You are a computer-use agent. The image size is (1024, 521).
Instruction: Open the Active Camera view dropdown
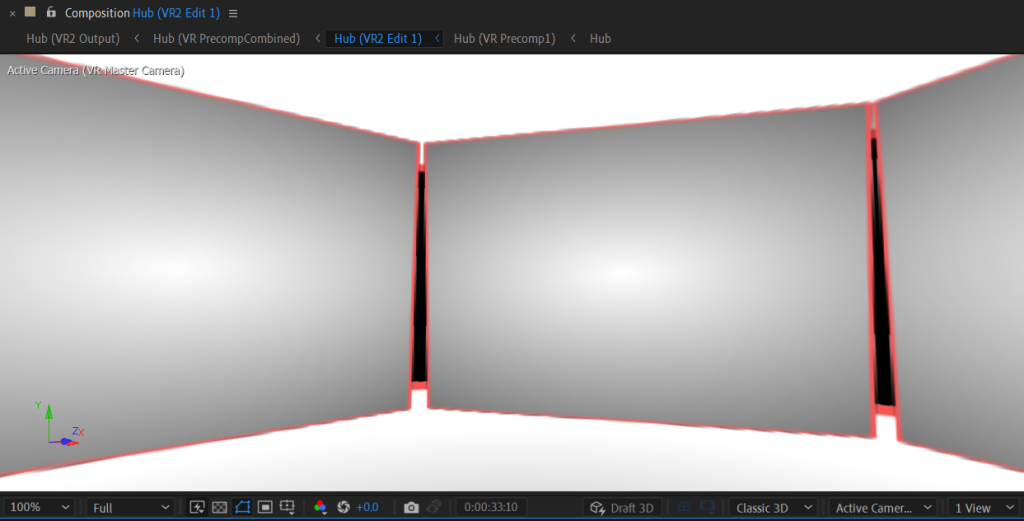[884, 507]
